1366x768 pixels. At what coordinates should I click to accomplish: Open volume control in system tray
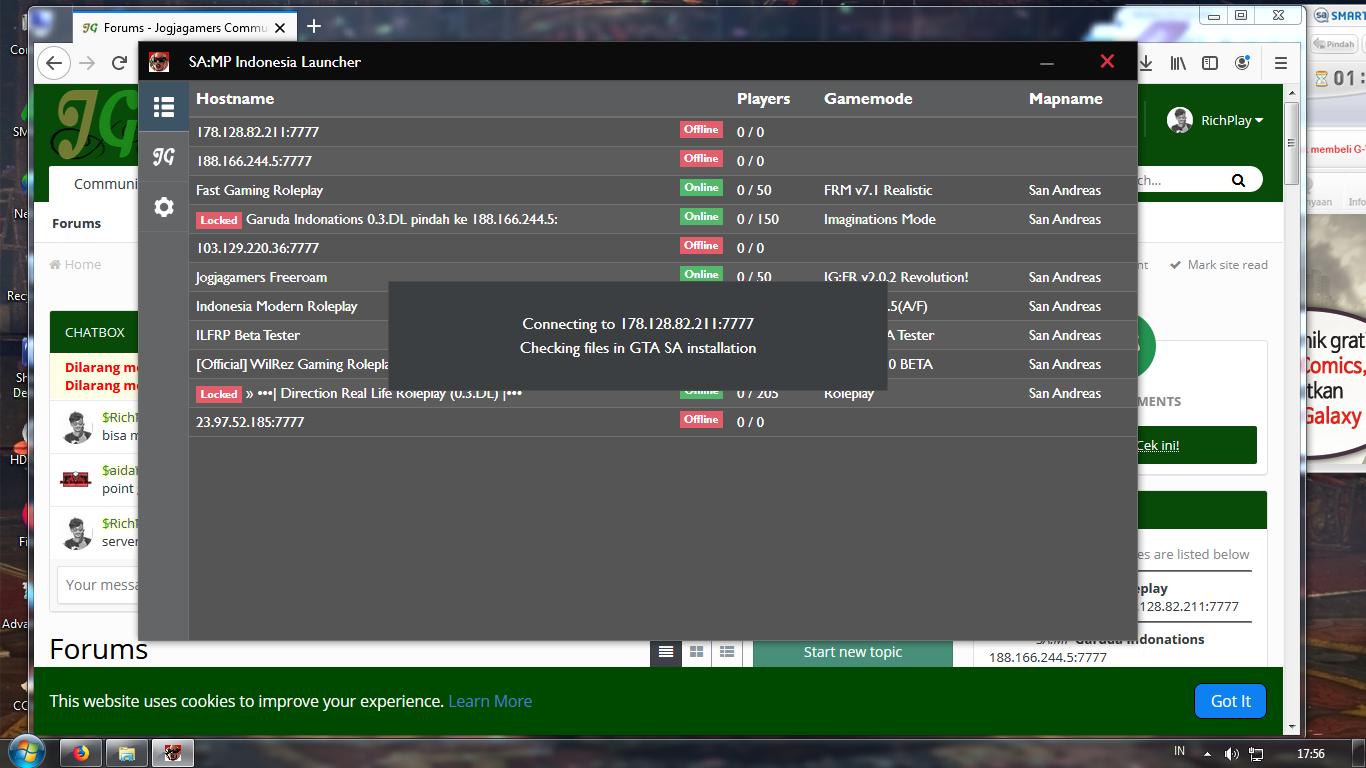click(1231, 753)
